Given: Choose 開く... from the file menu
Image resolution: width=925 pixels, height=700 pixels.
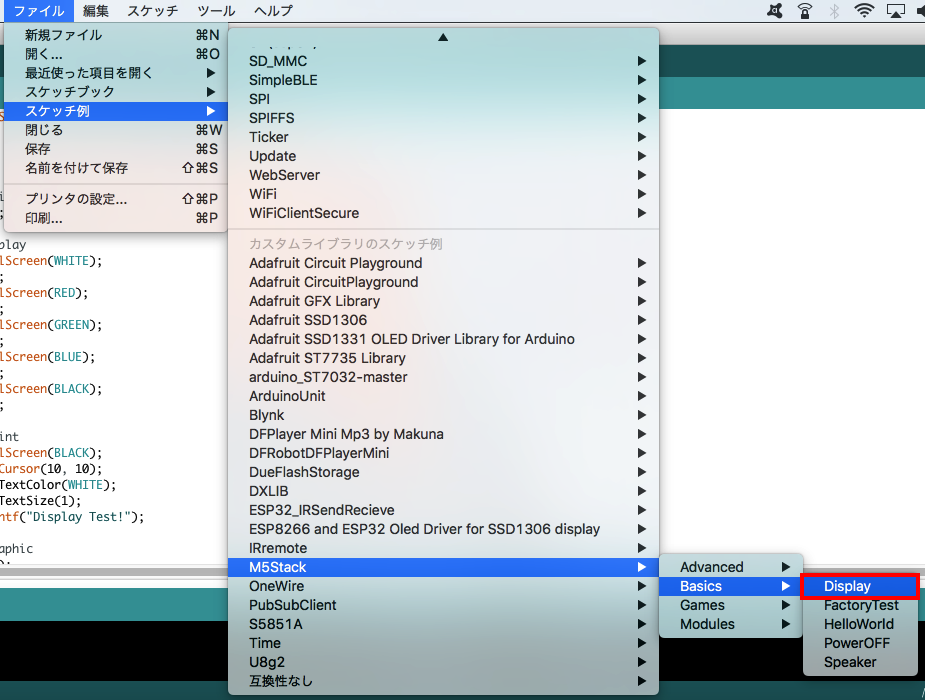Looking at the screenshot, I should click(x=116, y=54).
